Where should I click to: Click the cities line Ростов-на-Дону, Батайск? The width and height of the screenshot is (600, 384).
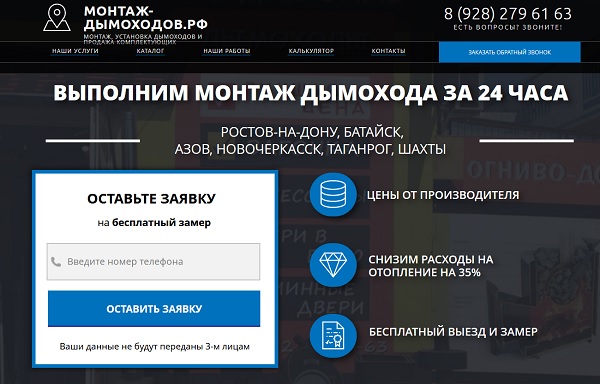pos(312,132)
